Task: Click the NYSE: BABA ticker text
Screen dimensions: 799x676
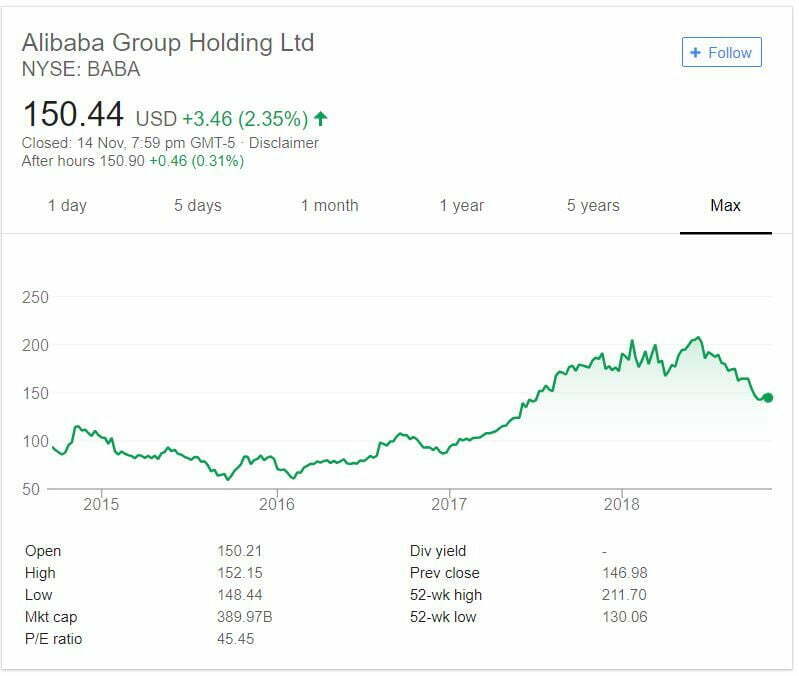Action: [x=81, y=69]
